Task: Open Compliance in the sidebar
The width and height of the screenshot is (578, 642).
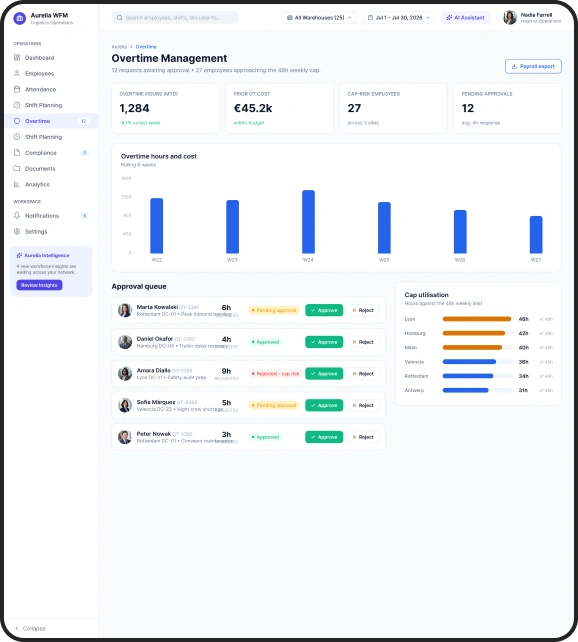Action: (x=51, y=153)
